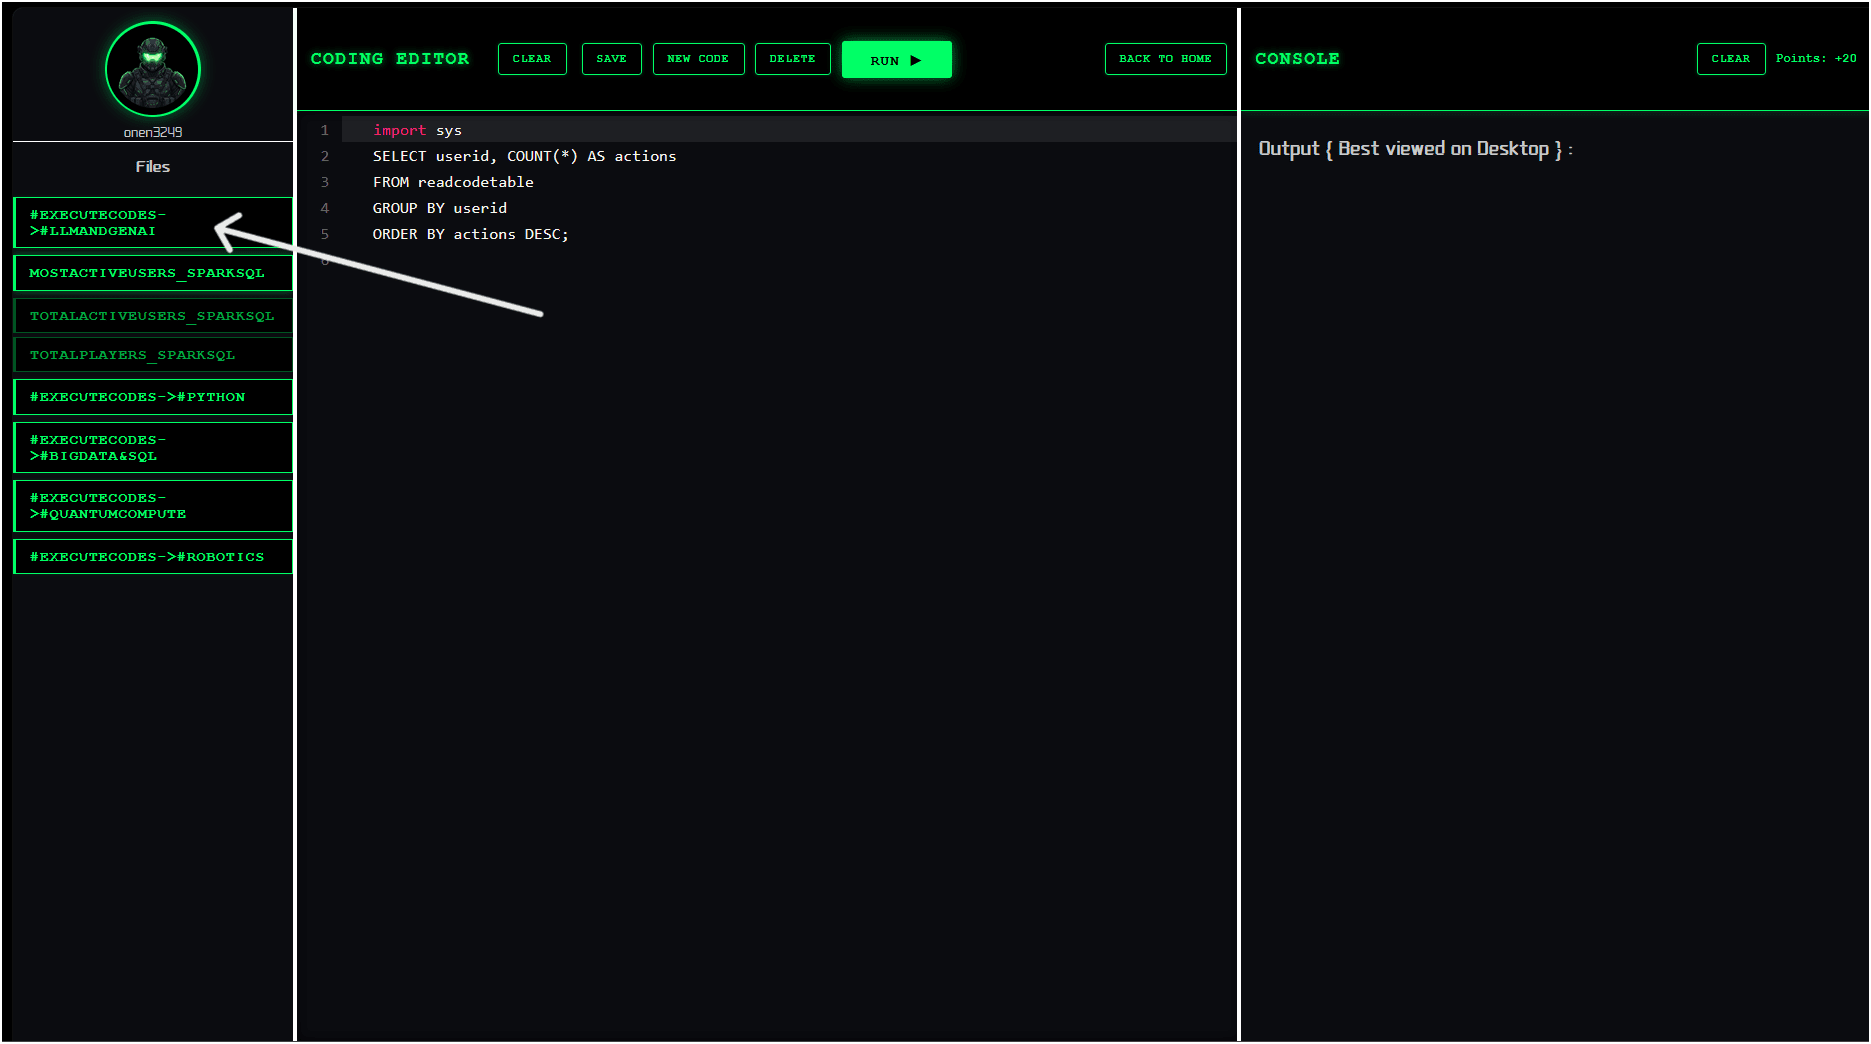Click the DELETE button
1871x1044 pixels.
(792, 59)
